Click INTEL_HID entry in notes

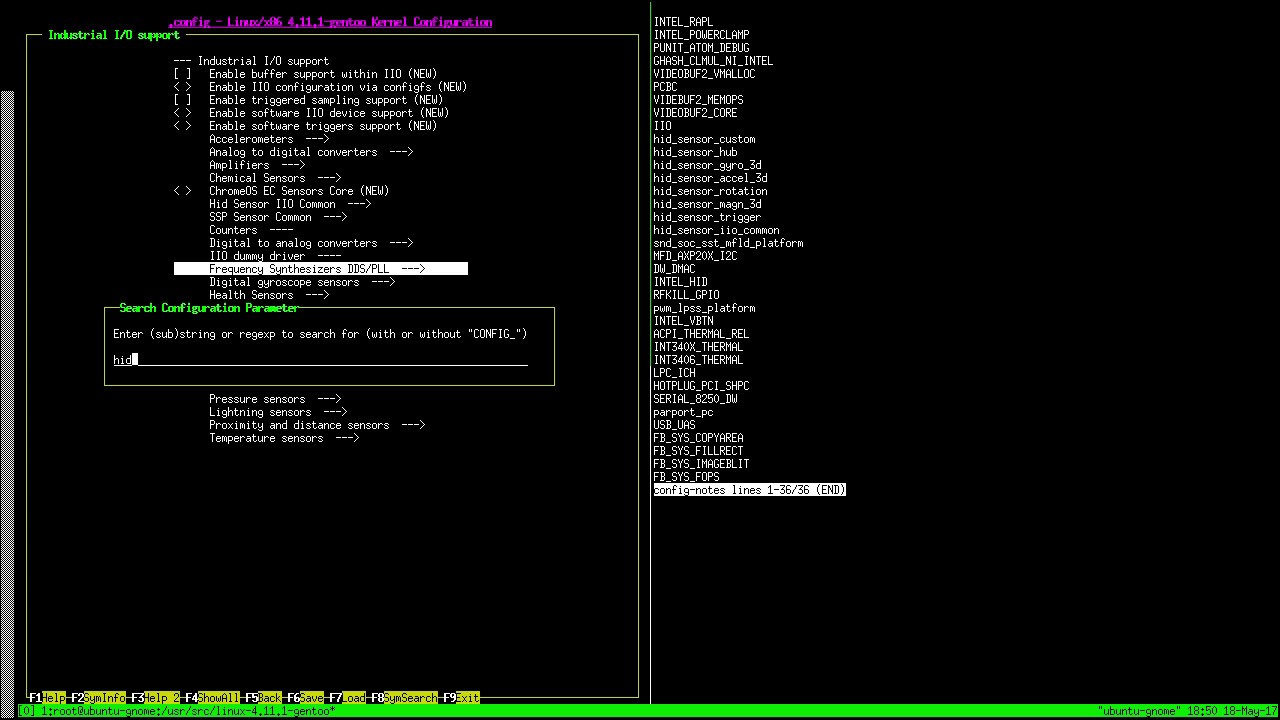(x=680, y=282)
